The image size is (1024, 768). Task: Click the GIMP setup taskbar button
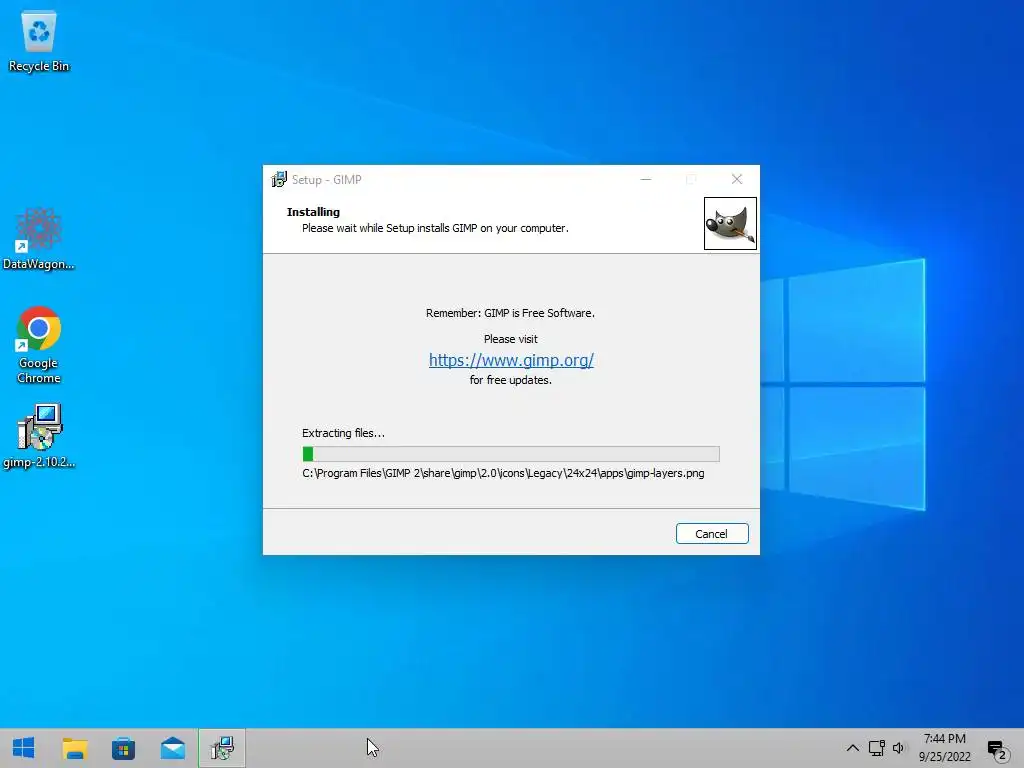(x=222, y=748)
